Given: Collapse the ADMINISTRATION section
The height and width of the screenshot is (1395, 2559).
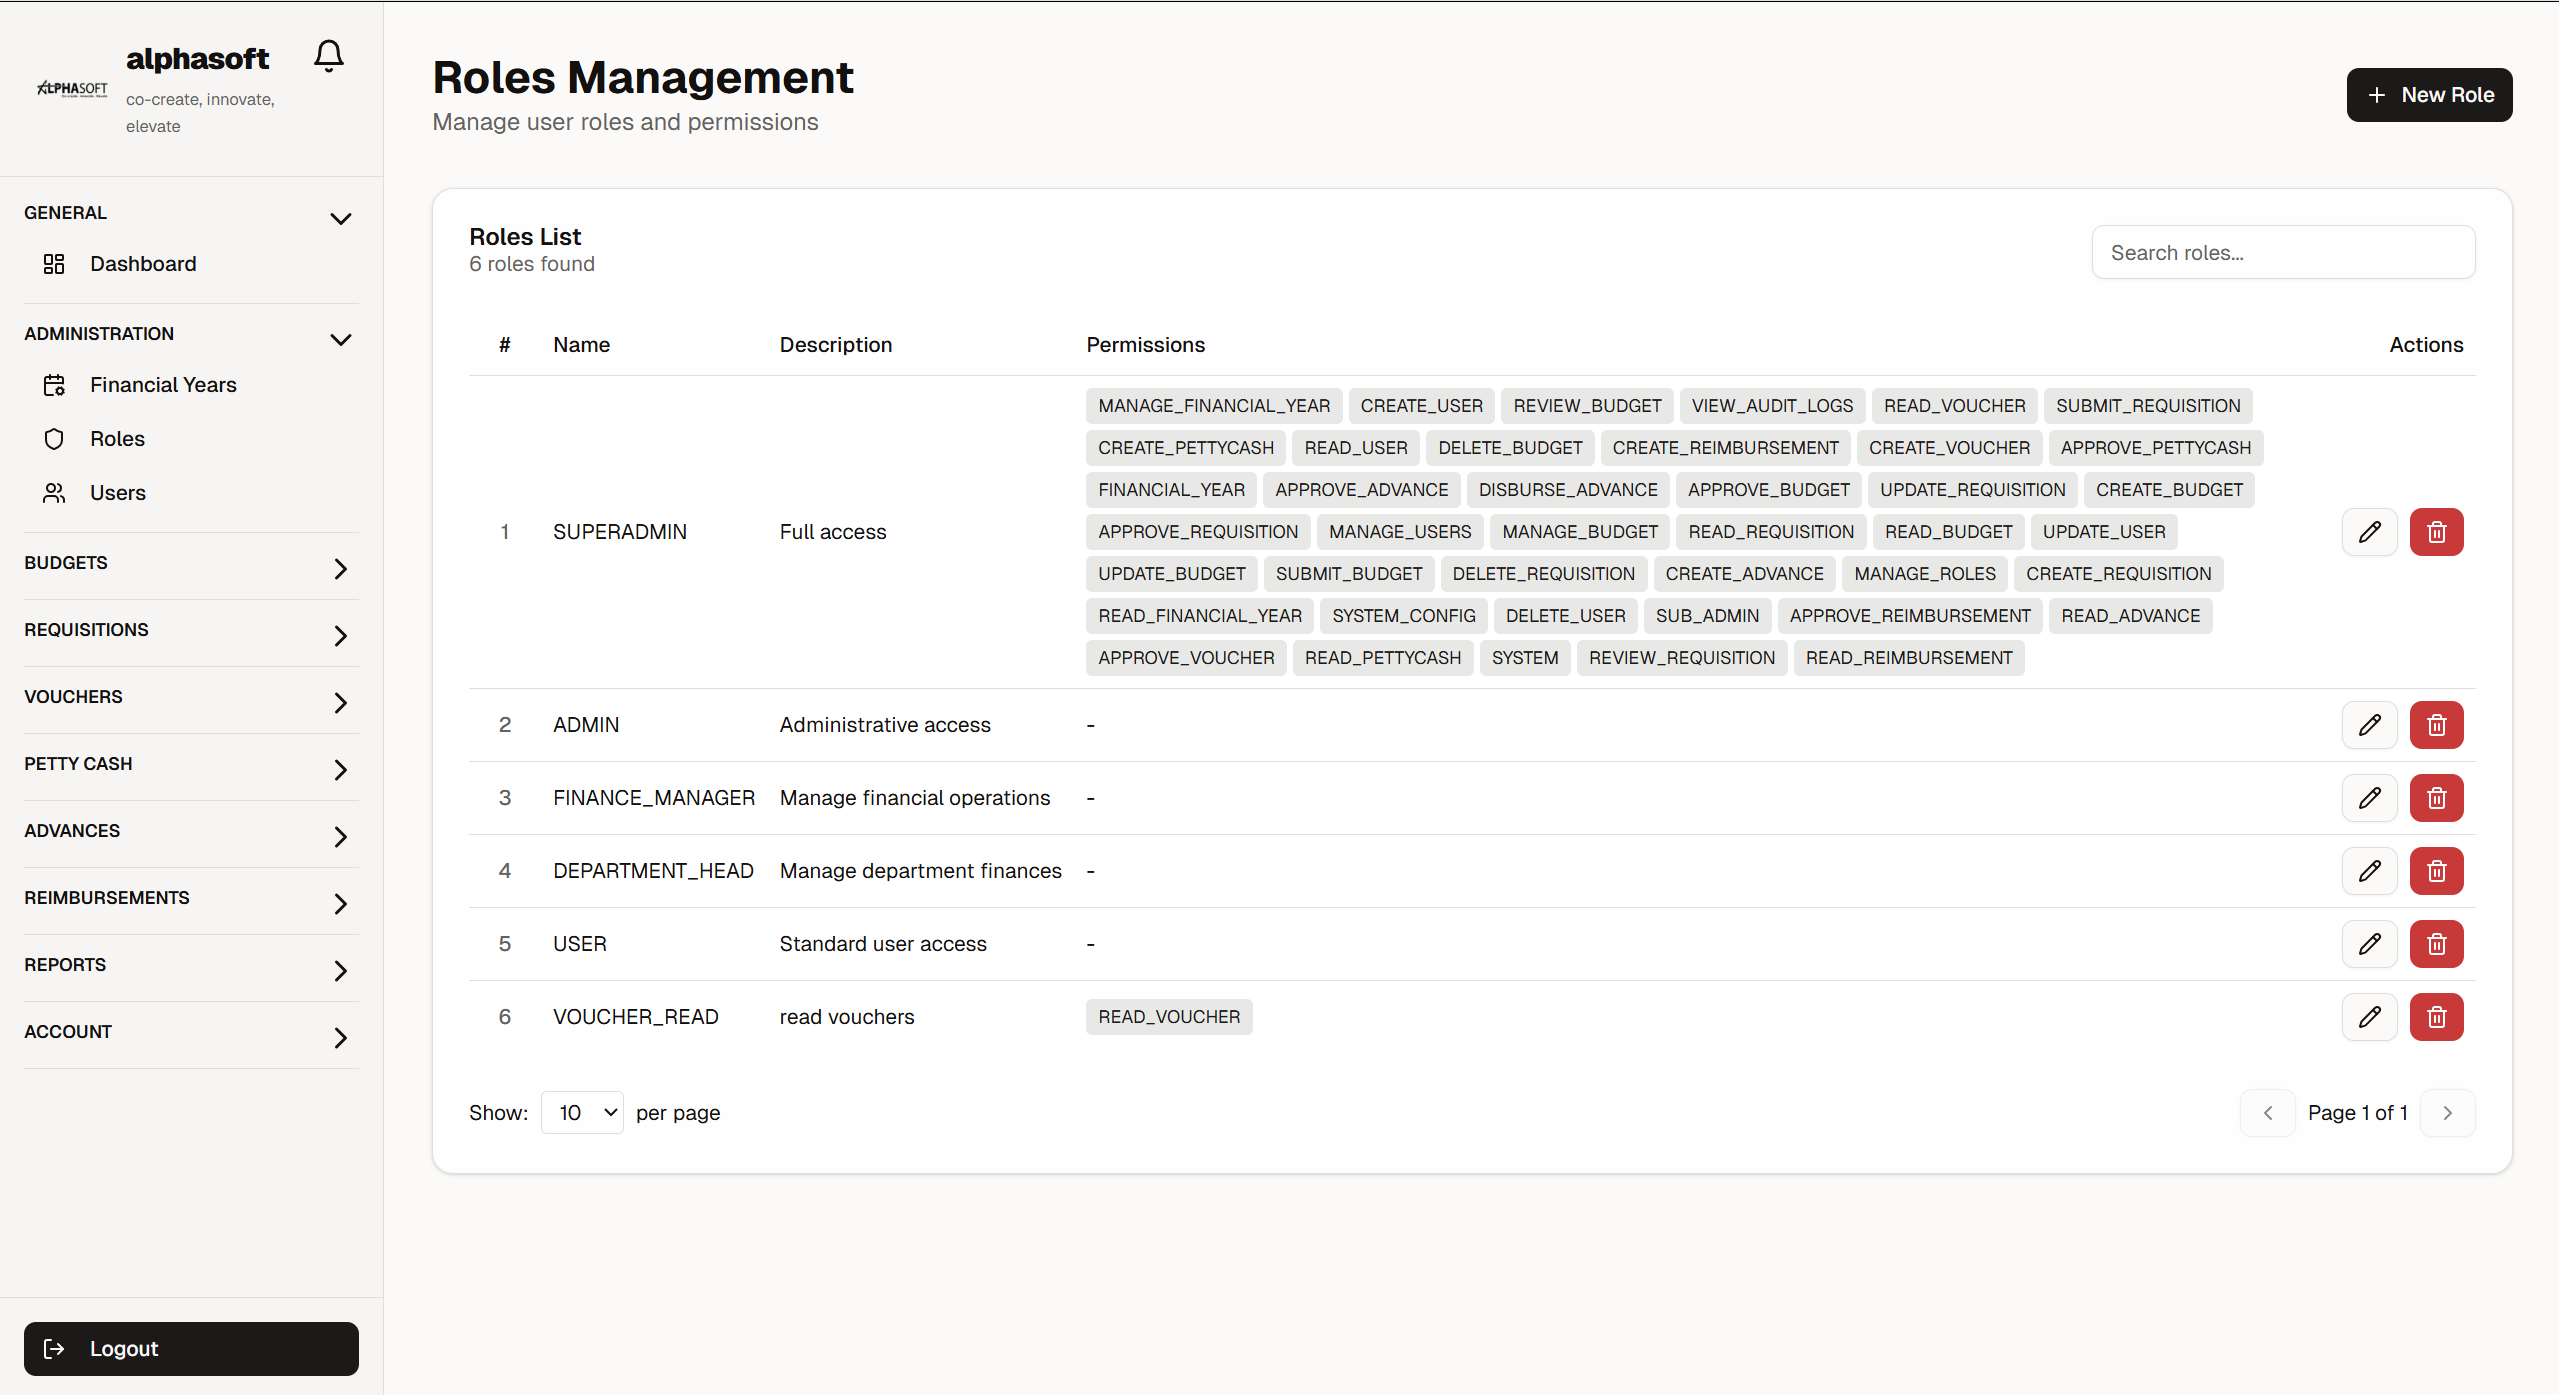Looking at the screenshot, I should pos(340,339).
